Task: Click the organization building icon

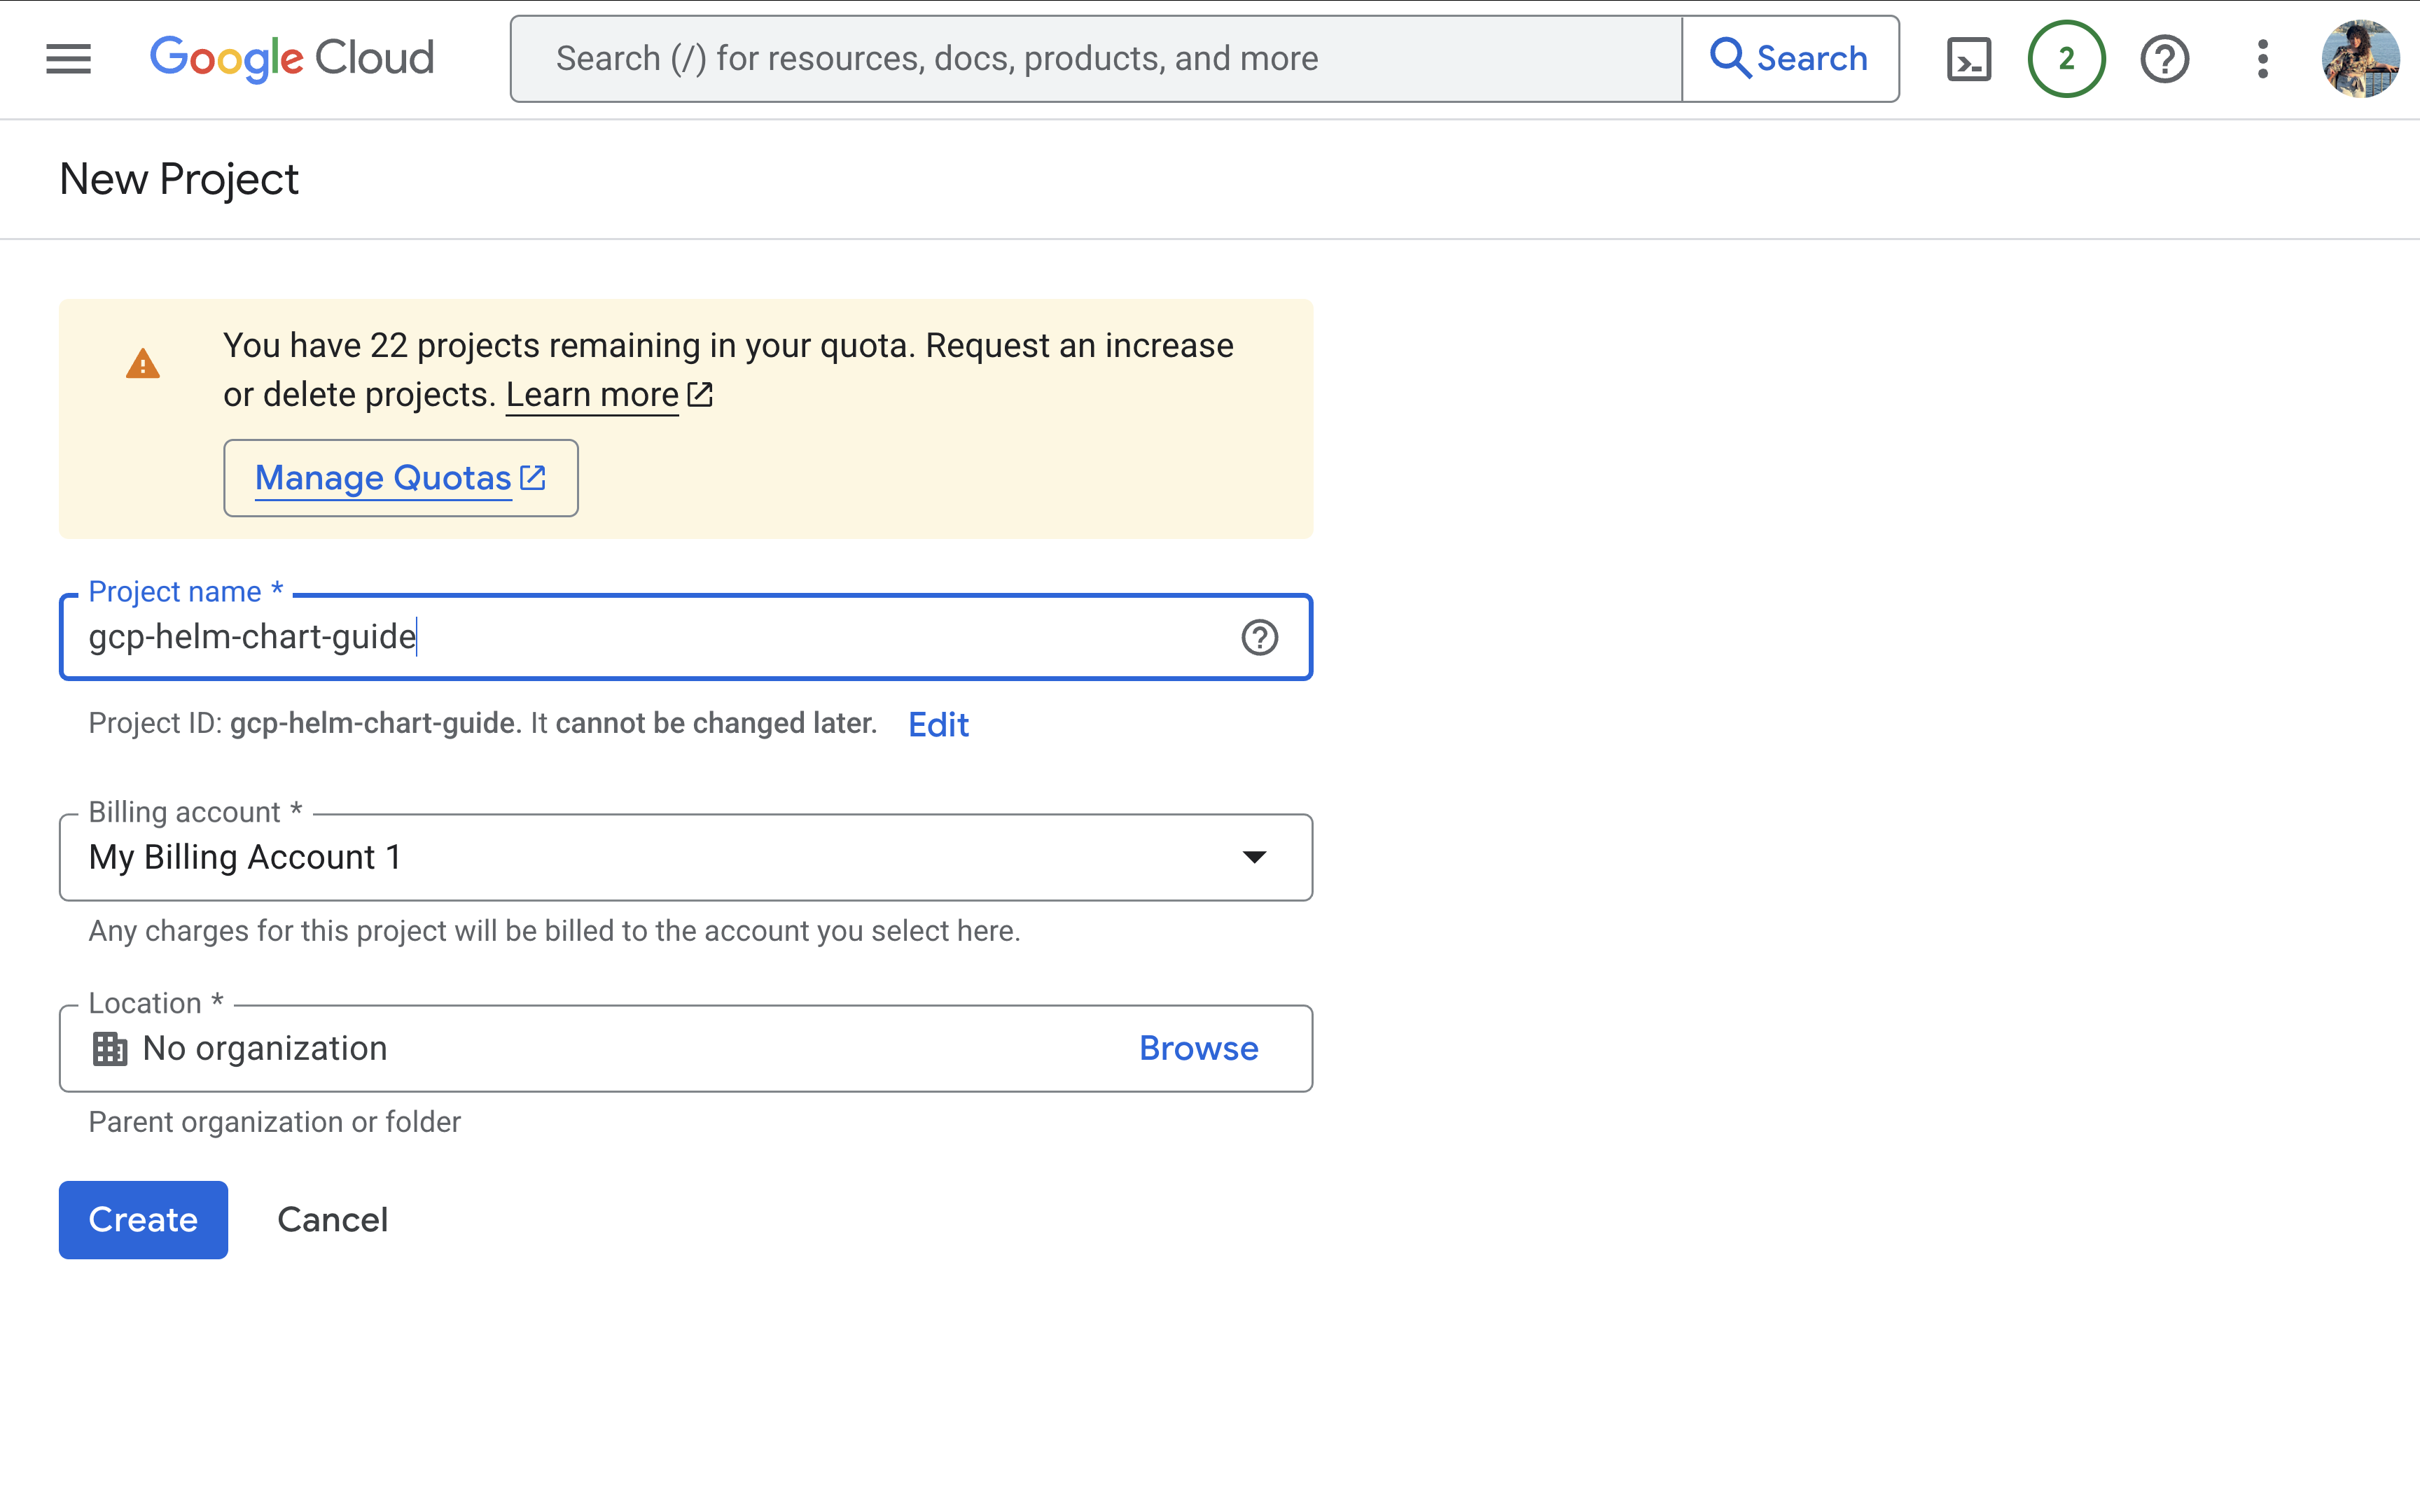Action: [110, 1048]
